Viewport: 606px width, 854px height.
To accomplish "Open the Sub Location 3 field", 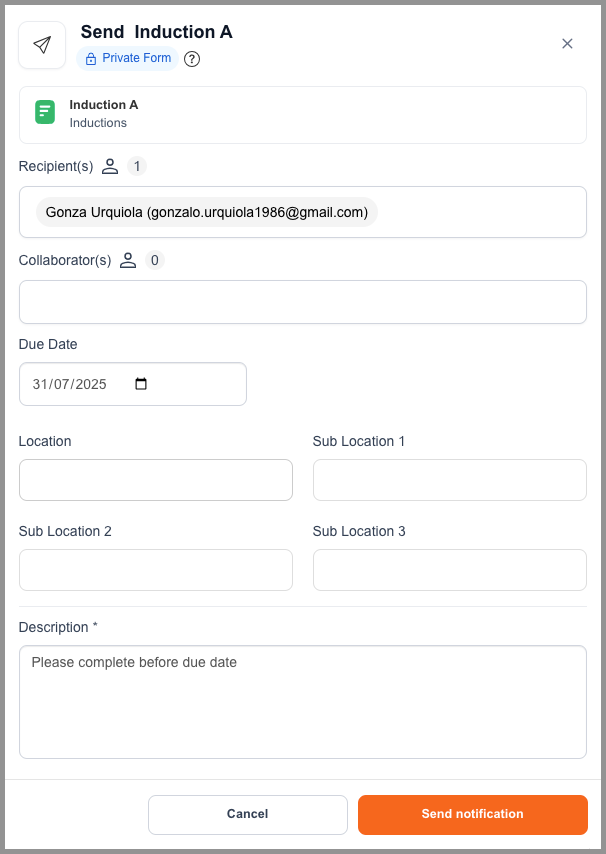I will click(450, 570).
